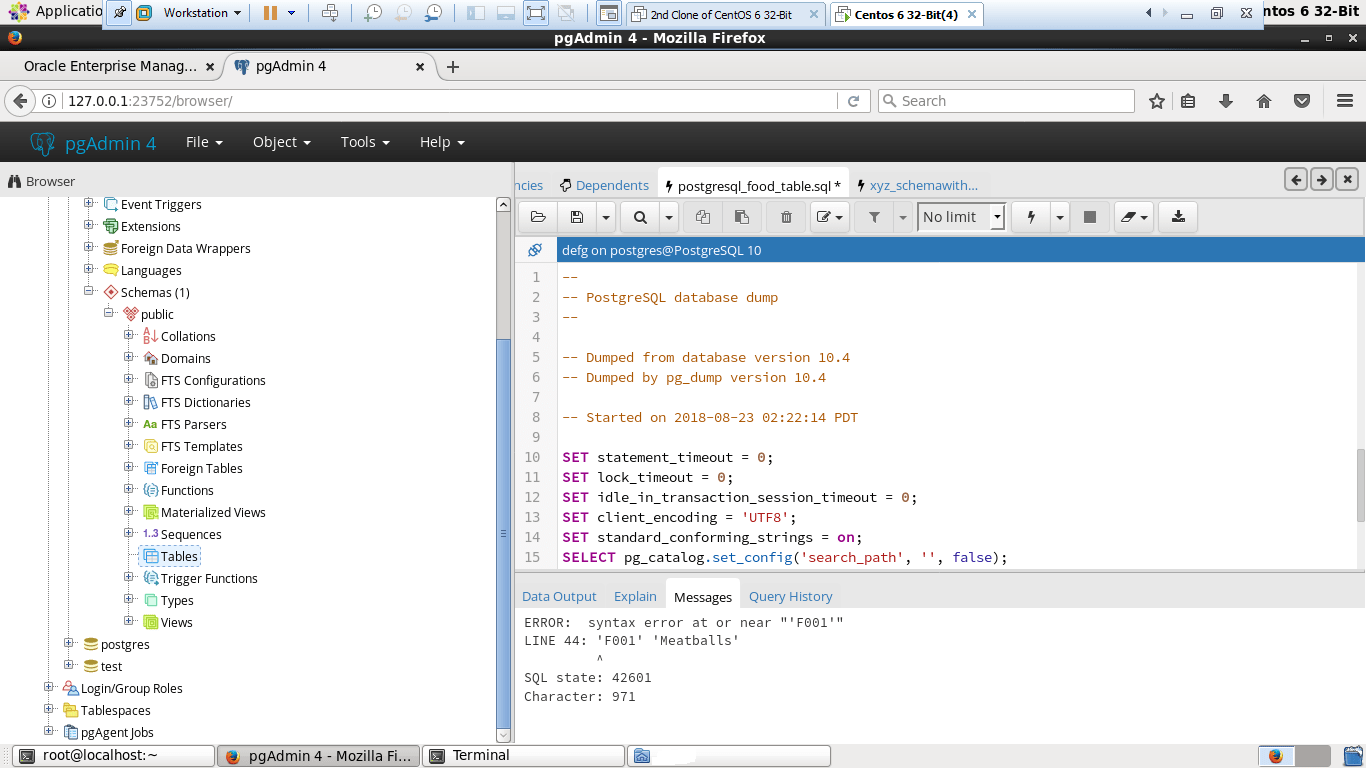Switch to the Data Output tab
The height and width of the screenshot is (778, 1366).
pyautogui.click(x=559, y=596)
